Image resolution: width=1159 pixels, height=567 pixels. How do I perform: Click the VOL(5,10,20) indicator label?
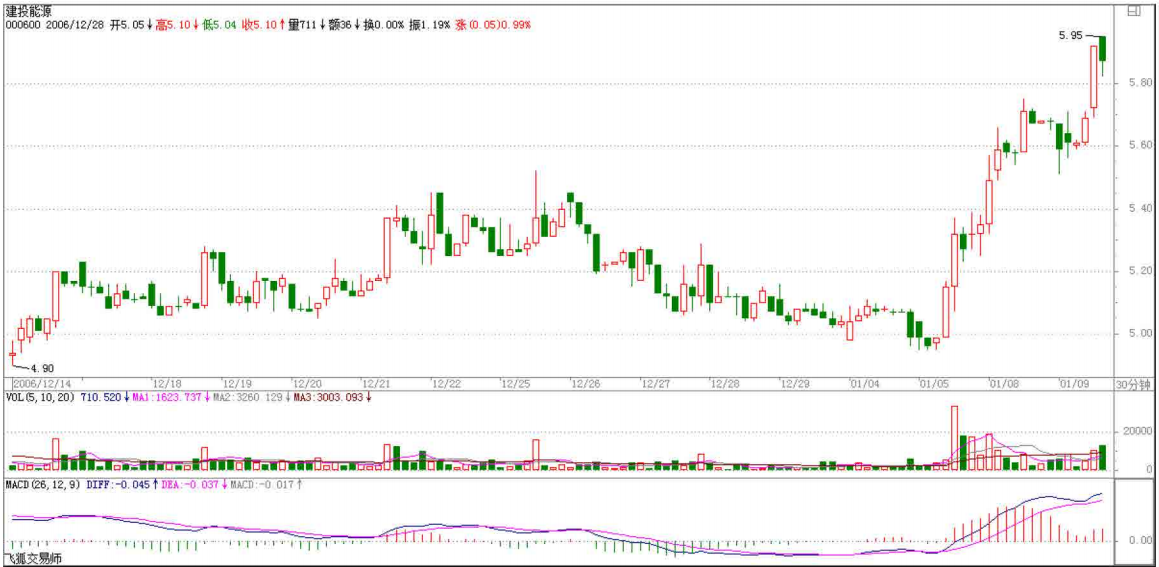40,398
